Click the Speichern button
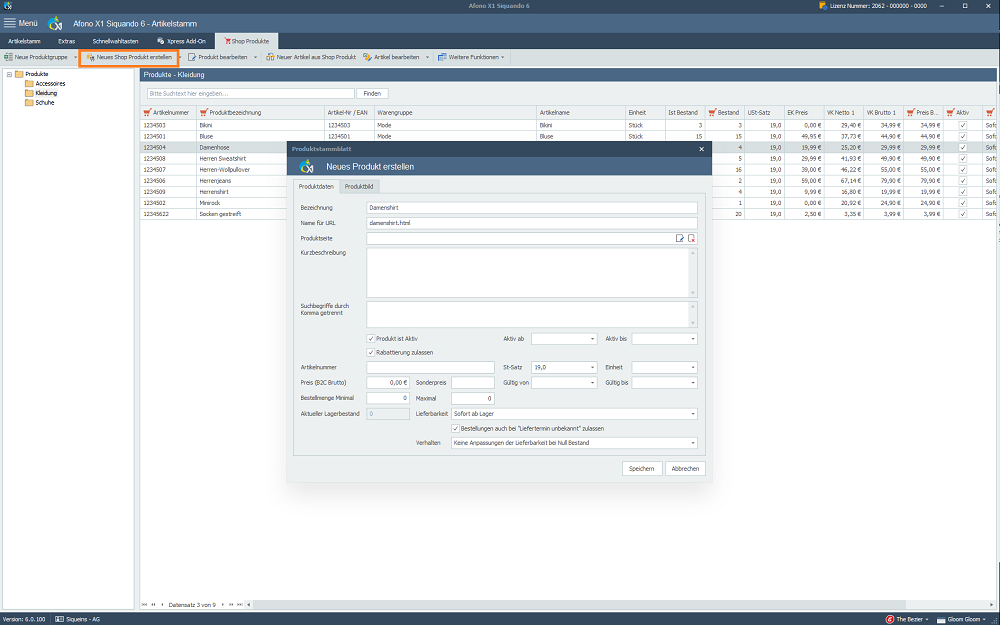The width and height of the screenshot is (1000, 625). pos(642,469)
